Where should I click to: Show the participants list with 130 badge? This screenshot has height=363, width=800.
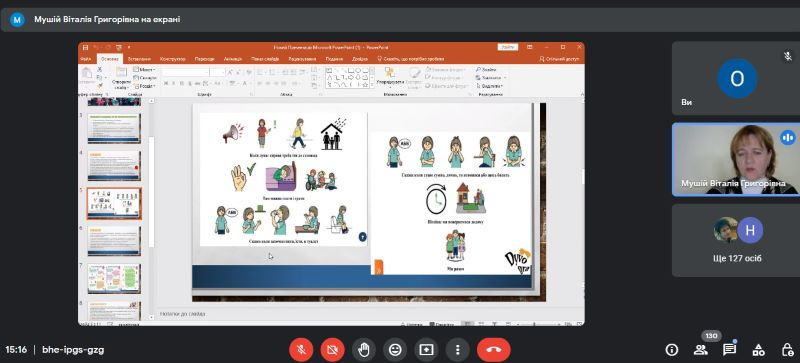coord(701,350)
